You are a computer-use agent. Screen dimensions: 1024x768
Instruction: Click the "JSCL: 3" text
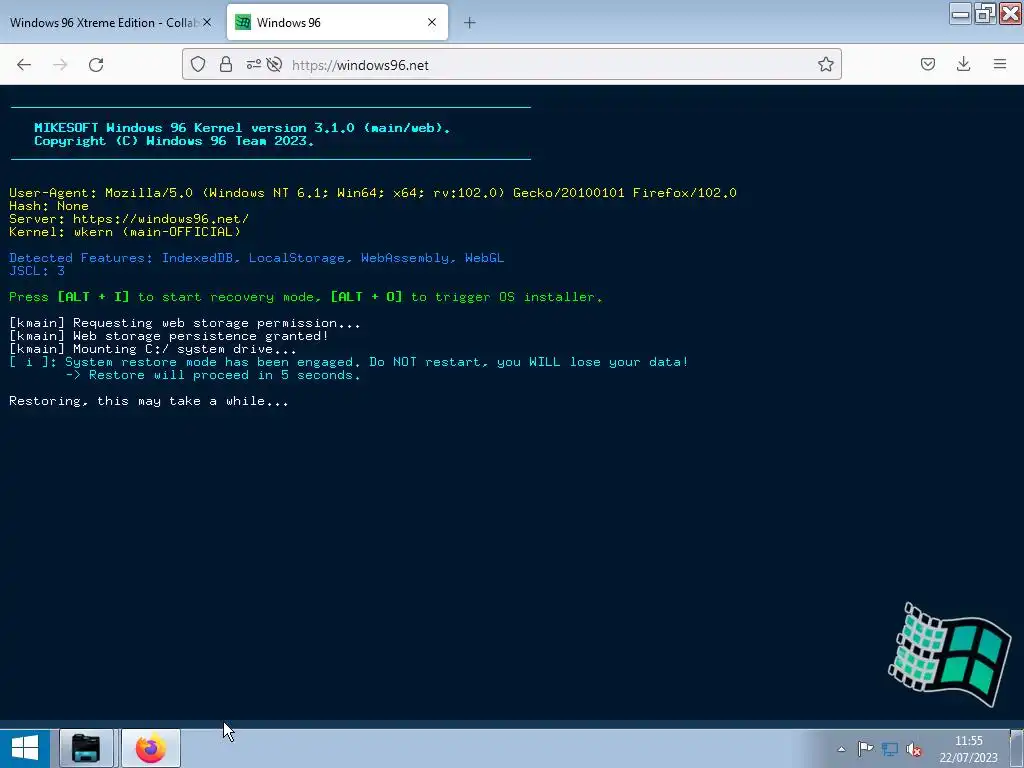pyautogui.click(x=37, y=271)
